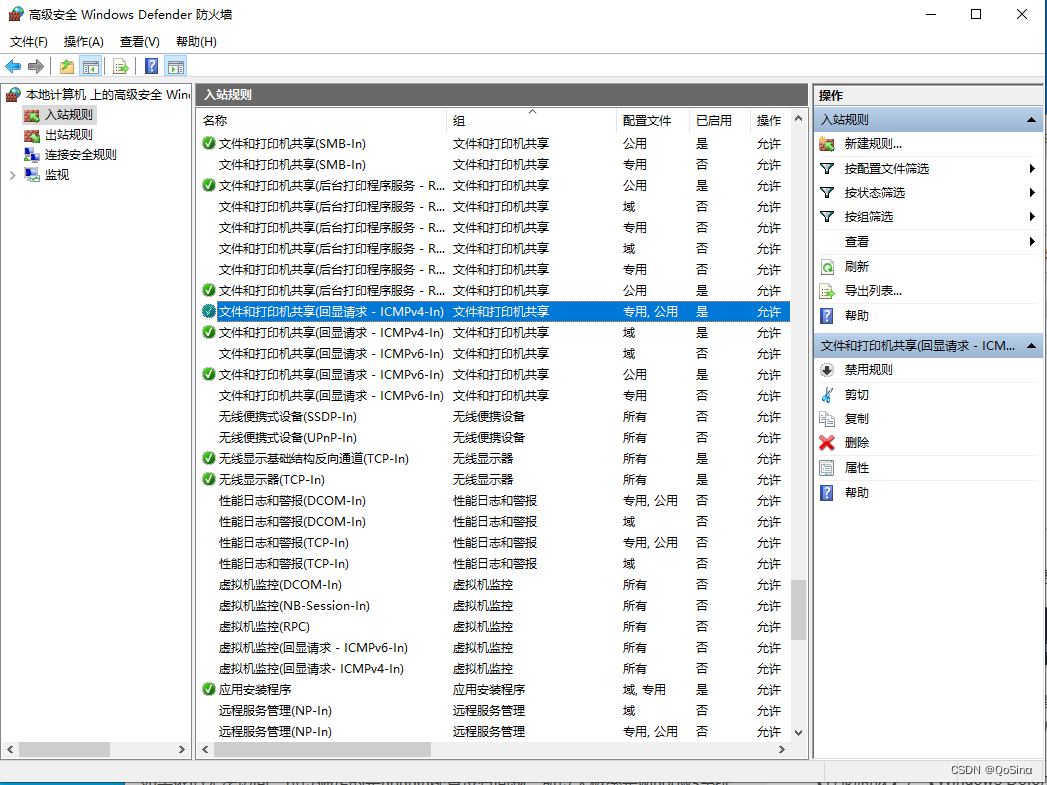Screen dimensions: 1047x785
Task: Click the Up one level folder icon
Action: click(67, 66)
